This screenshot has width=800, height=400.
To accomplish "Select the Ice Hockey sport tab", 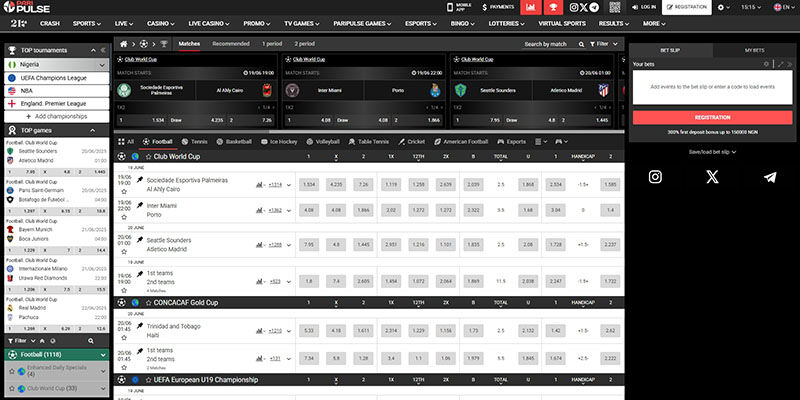I will point(279,141).
